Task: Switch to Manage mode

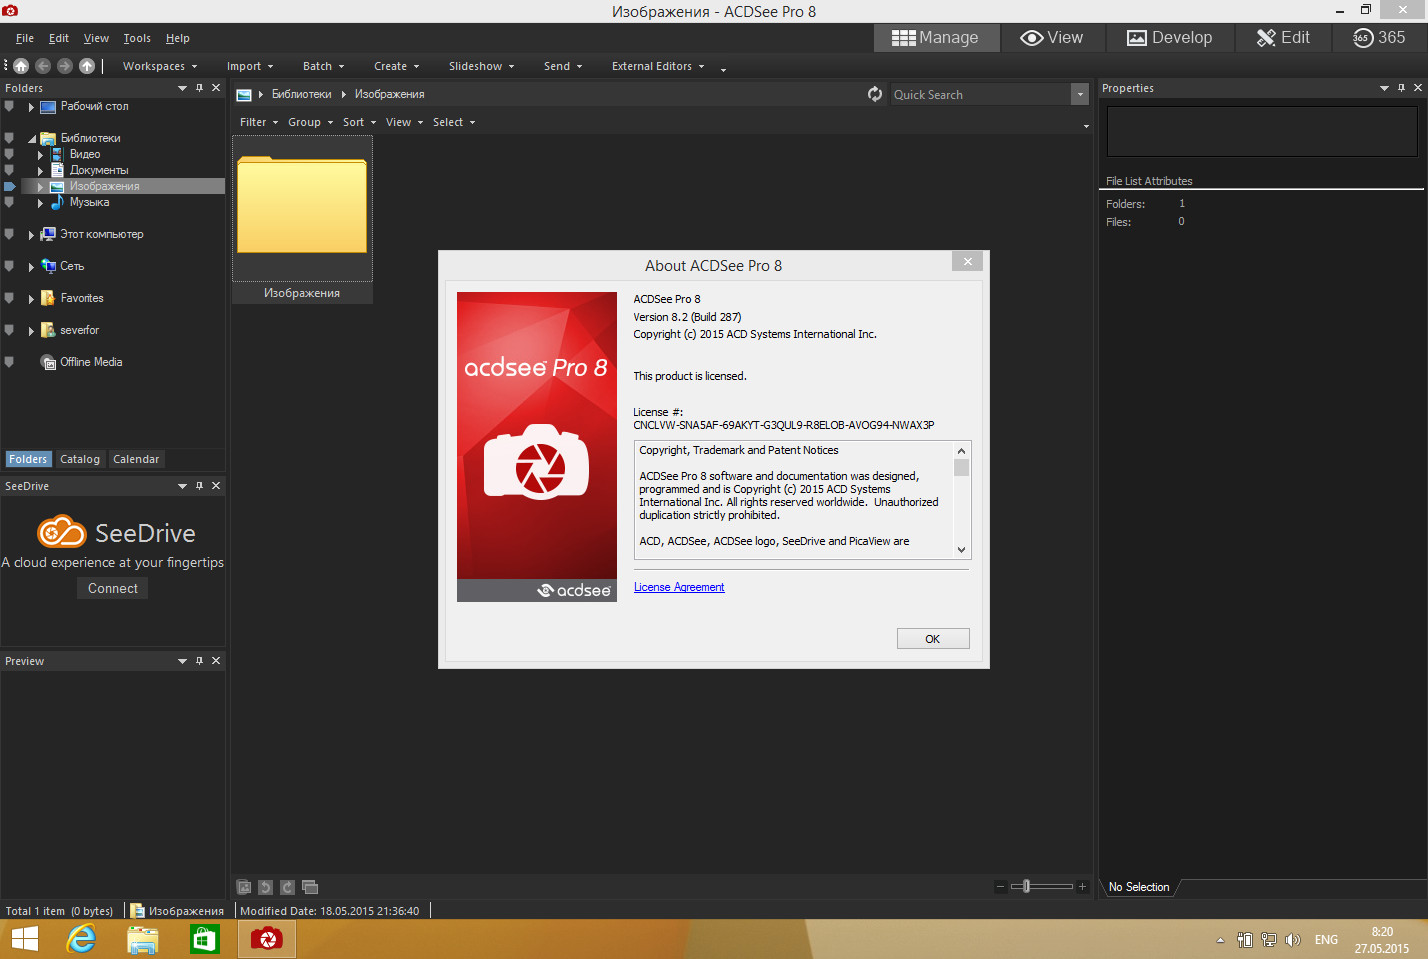Action: (936, 38)
